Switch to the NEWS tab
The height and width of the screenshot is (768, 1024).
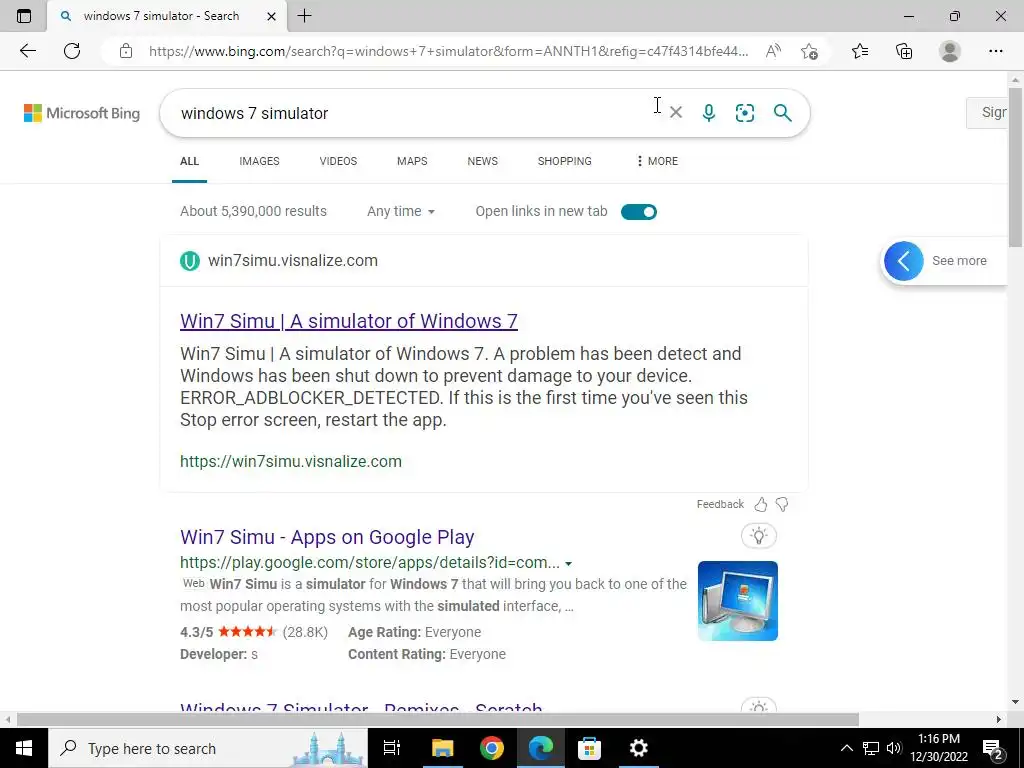click(483, 161)
